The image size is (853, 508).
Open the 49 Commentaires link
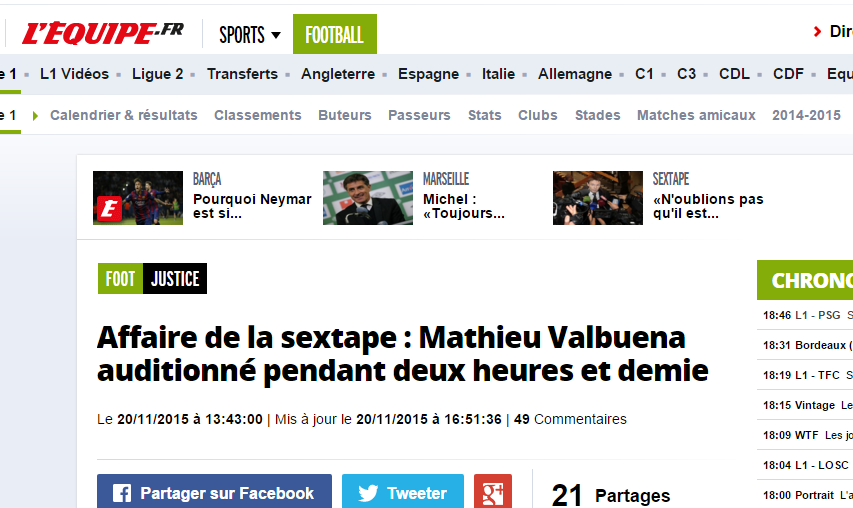coord(570,419)
